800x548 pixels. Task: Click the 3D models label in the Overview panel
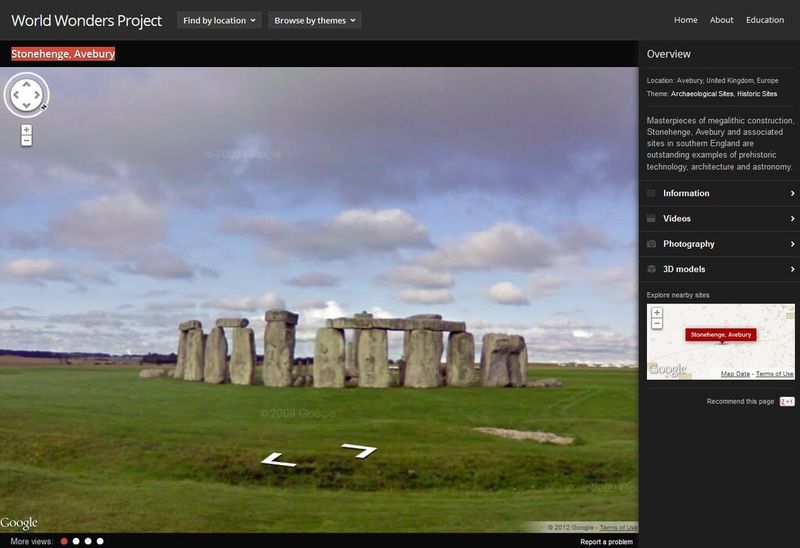pyautogui.click(x=684, y=269)
